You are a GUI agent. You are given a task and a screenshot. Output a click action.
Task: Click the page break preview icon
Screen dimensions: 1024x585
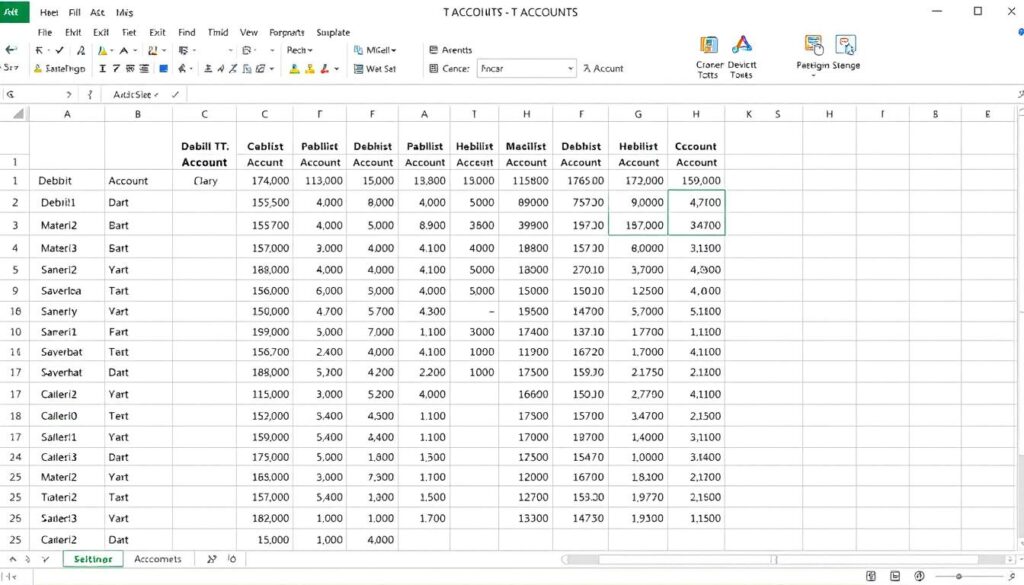920,576
